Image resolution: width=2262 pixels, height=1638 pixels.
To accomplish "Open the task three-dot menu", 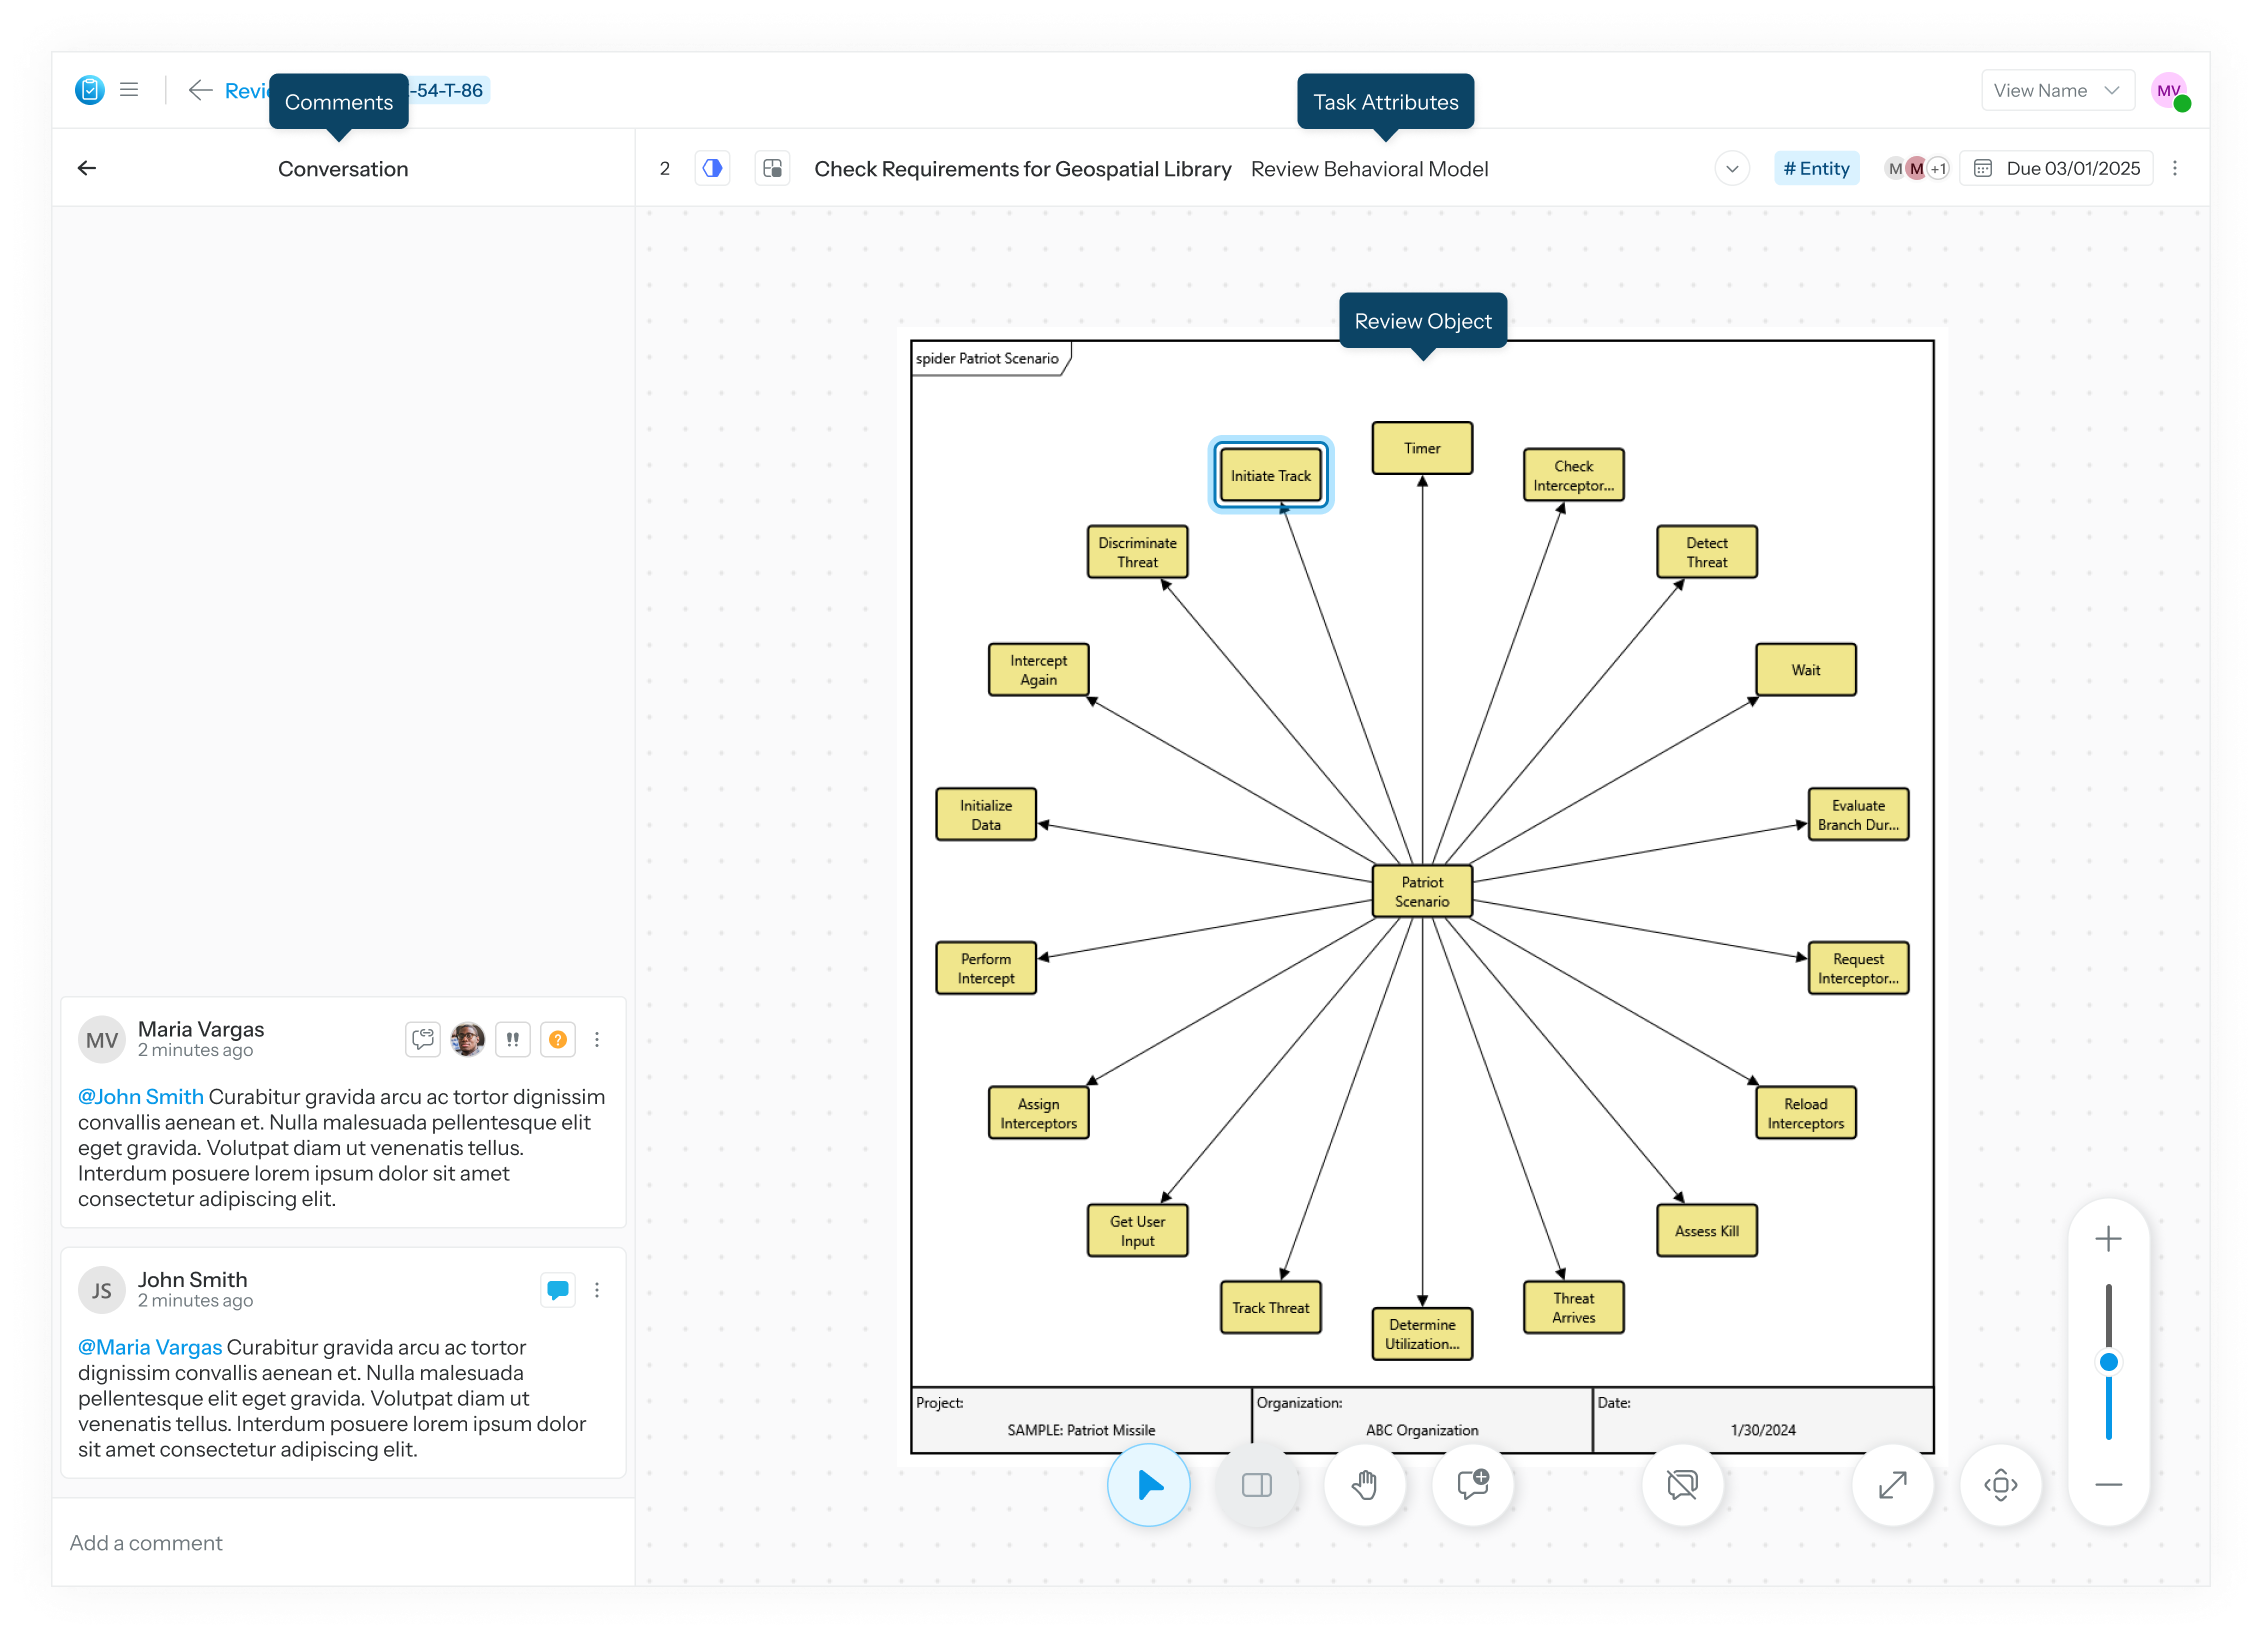I will point(2175,169).
